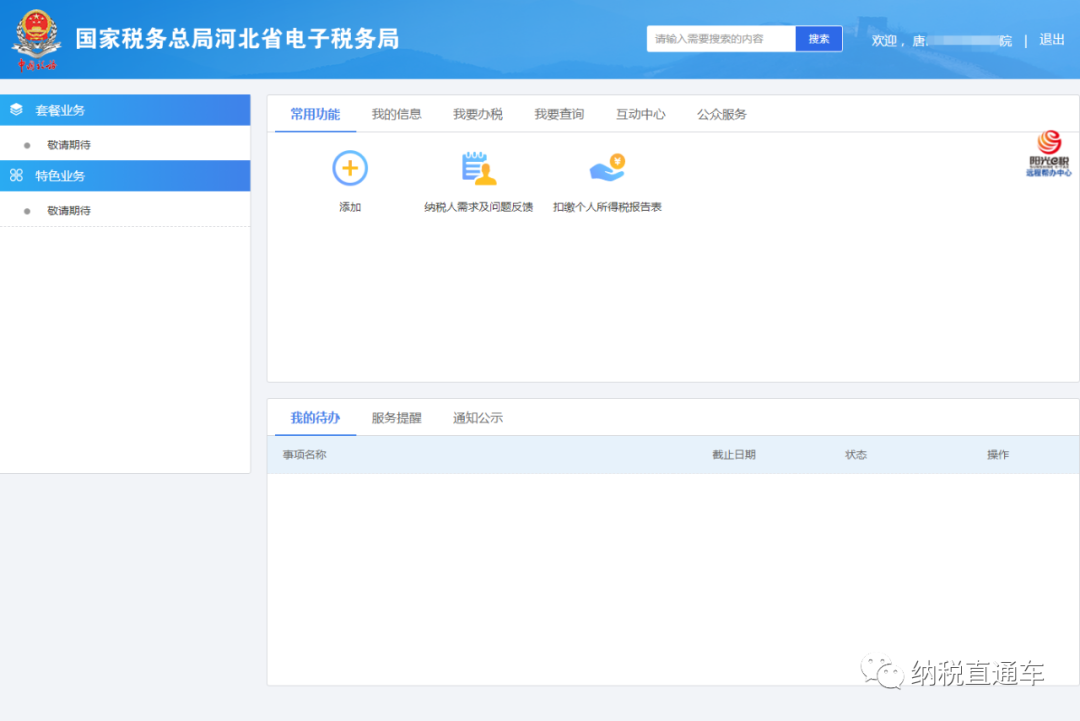Click the 特色业务 grid icon

[x=17, y=176]
